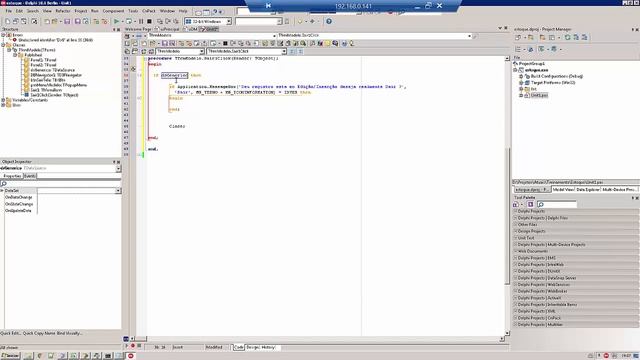Viewport: 640px width, 360px height.
Task: Expand Target Platforms (Win32) node
Action: (521, 82)
